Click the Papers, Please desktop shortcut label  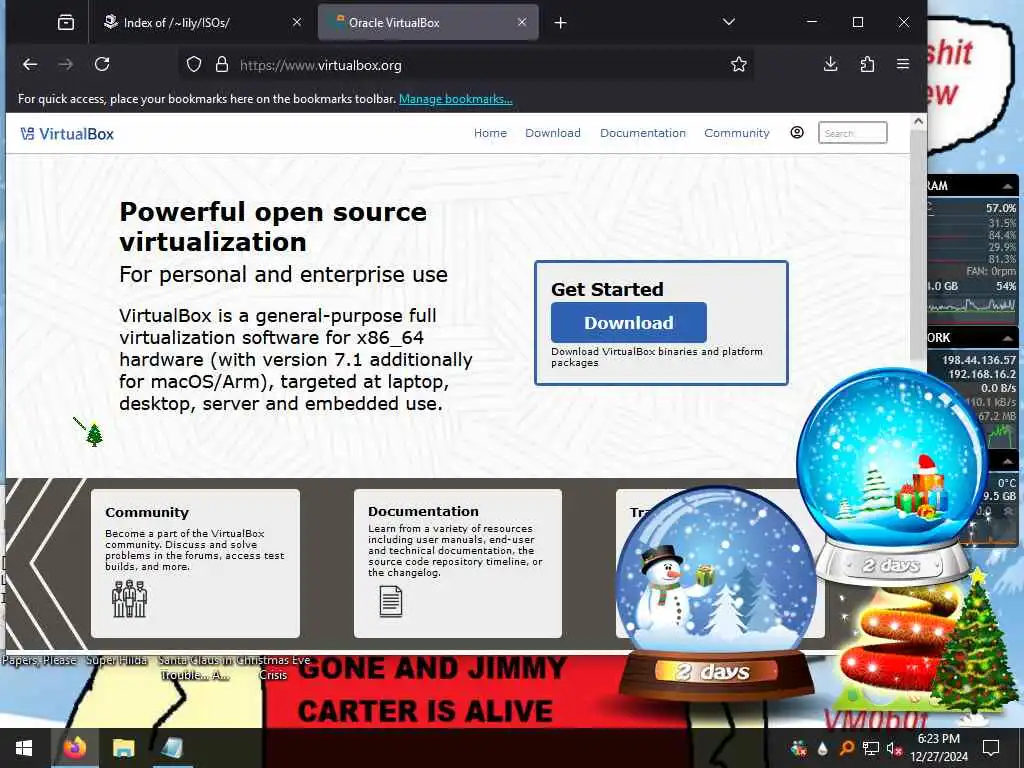point(39,660)
